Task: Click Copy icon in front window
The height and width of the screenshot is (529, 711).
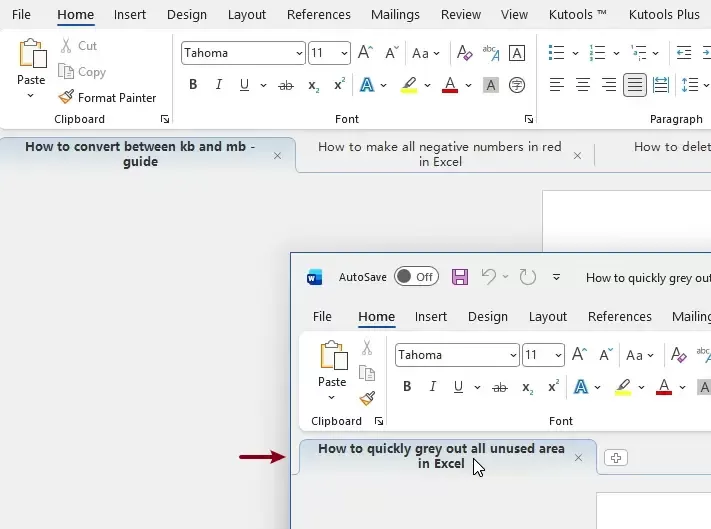Action: click(x=367, y=374)
